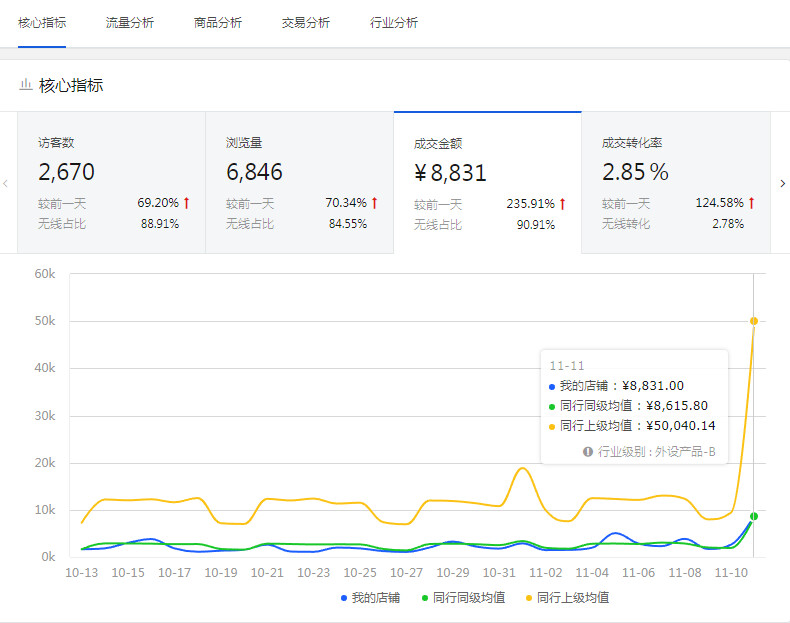Click red up arrow beside 69.20%

click(186, 203)
